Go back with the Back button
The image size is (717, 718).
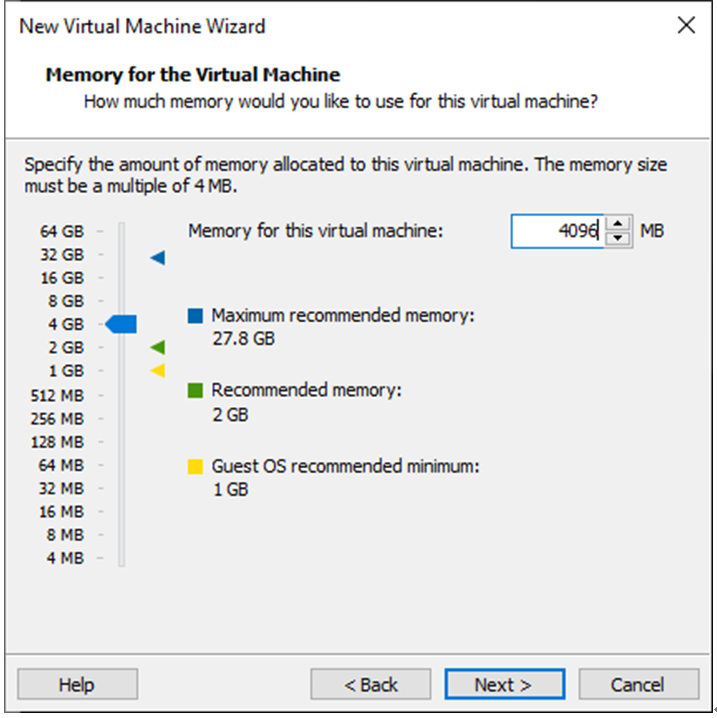click(371, 685)
